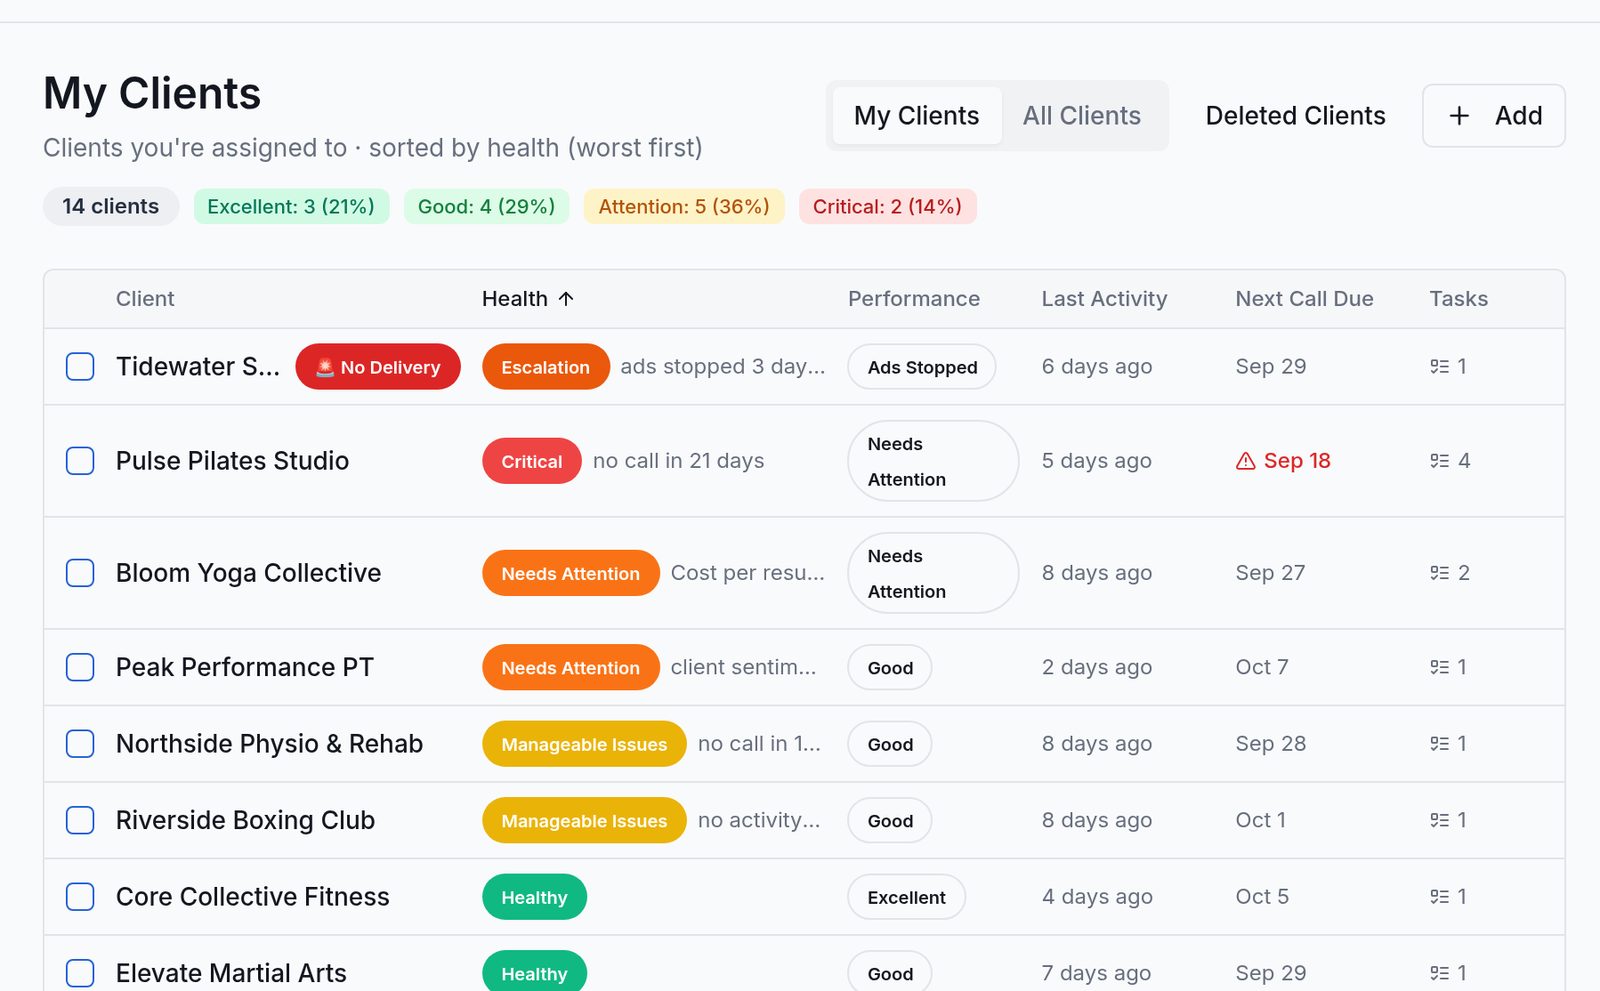Image resolution: width=1600 pixels, height=991 pixels.
Task: Open tasks icon for Northside Physio & Rehab
Action: [1439, 744]
